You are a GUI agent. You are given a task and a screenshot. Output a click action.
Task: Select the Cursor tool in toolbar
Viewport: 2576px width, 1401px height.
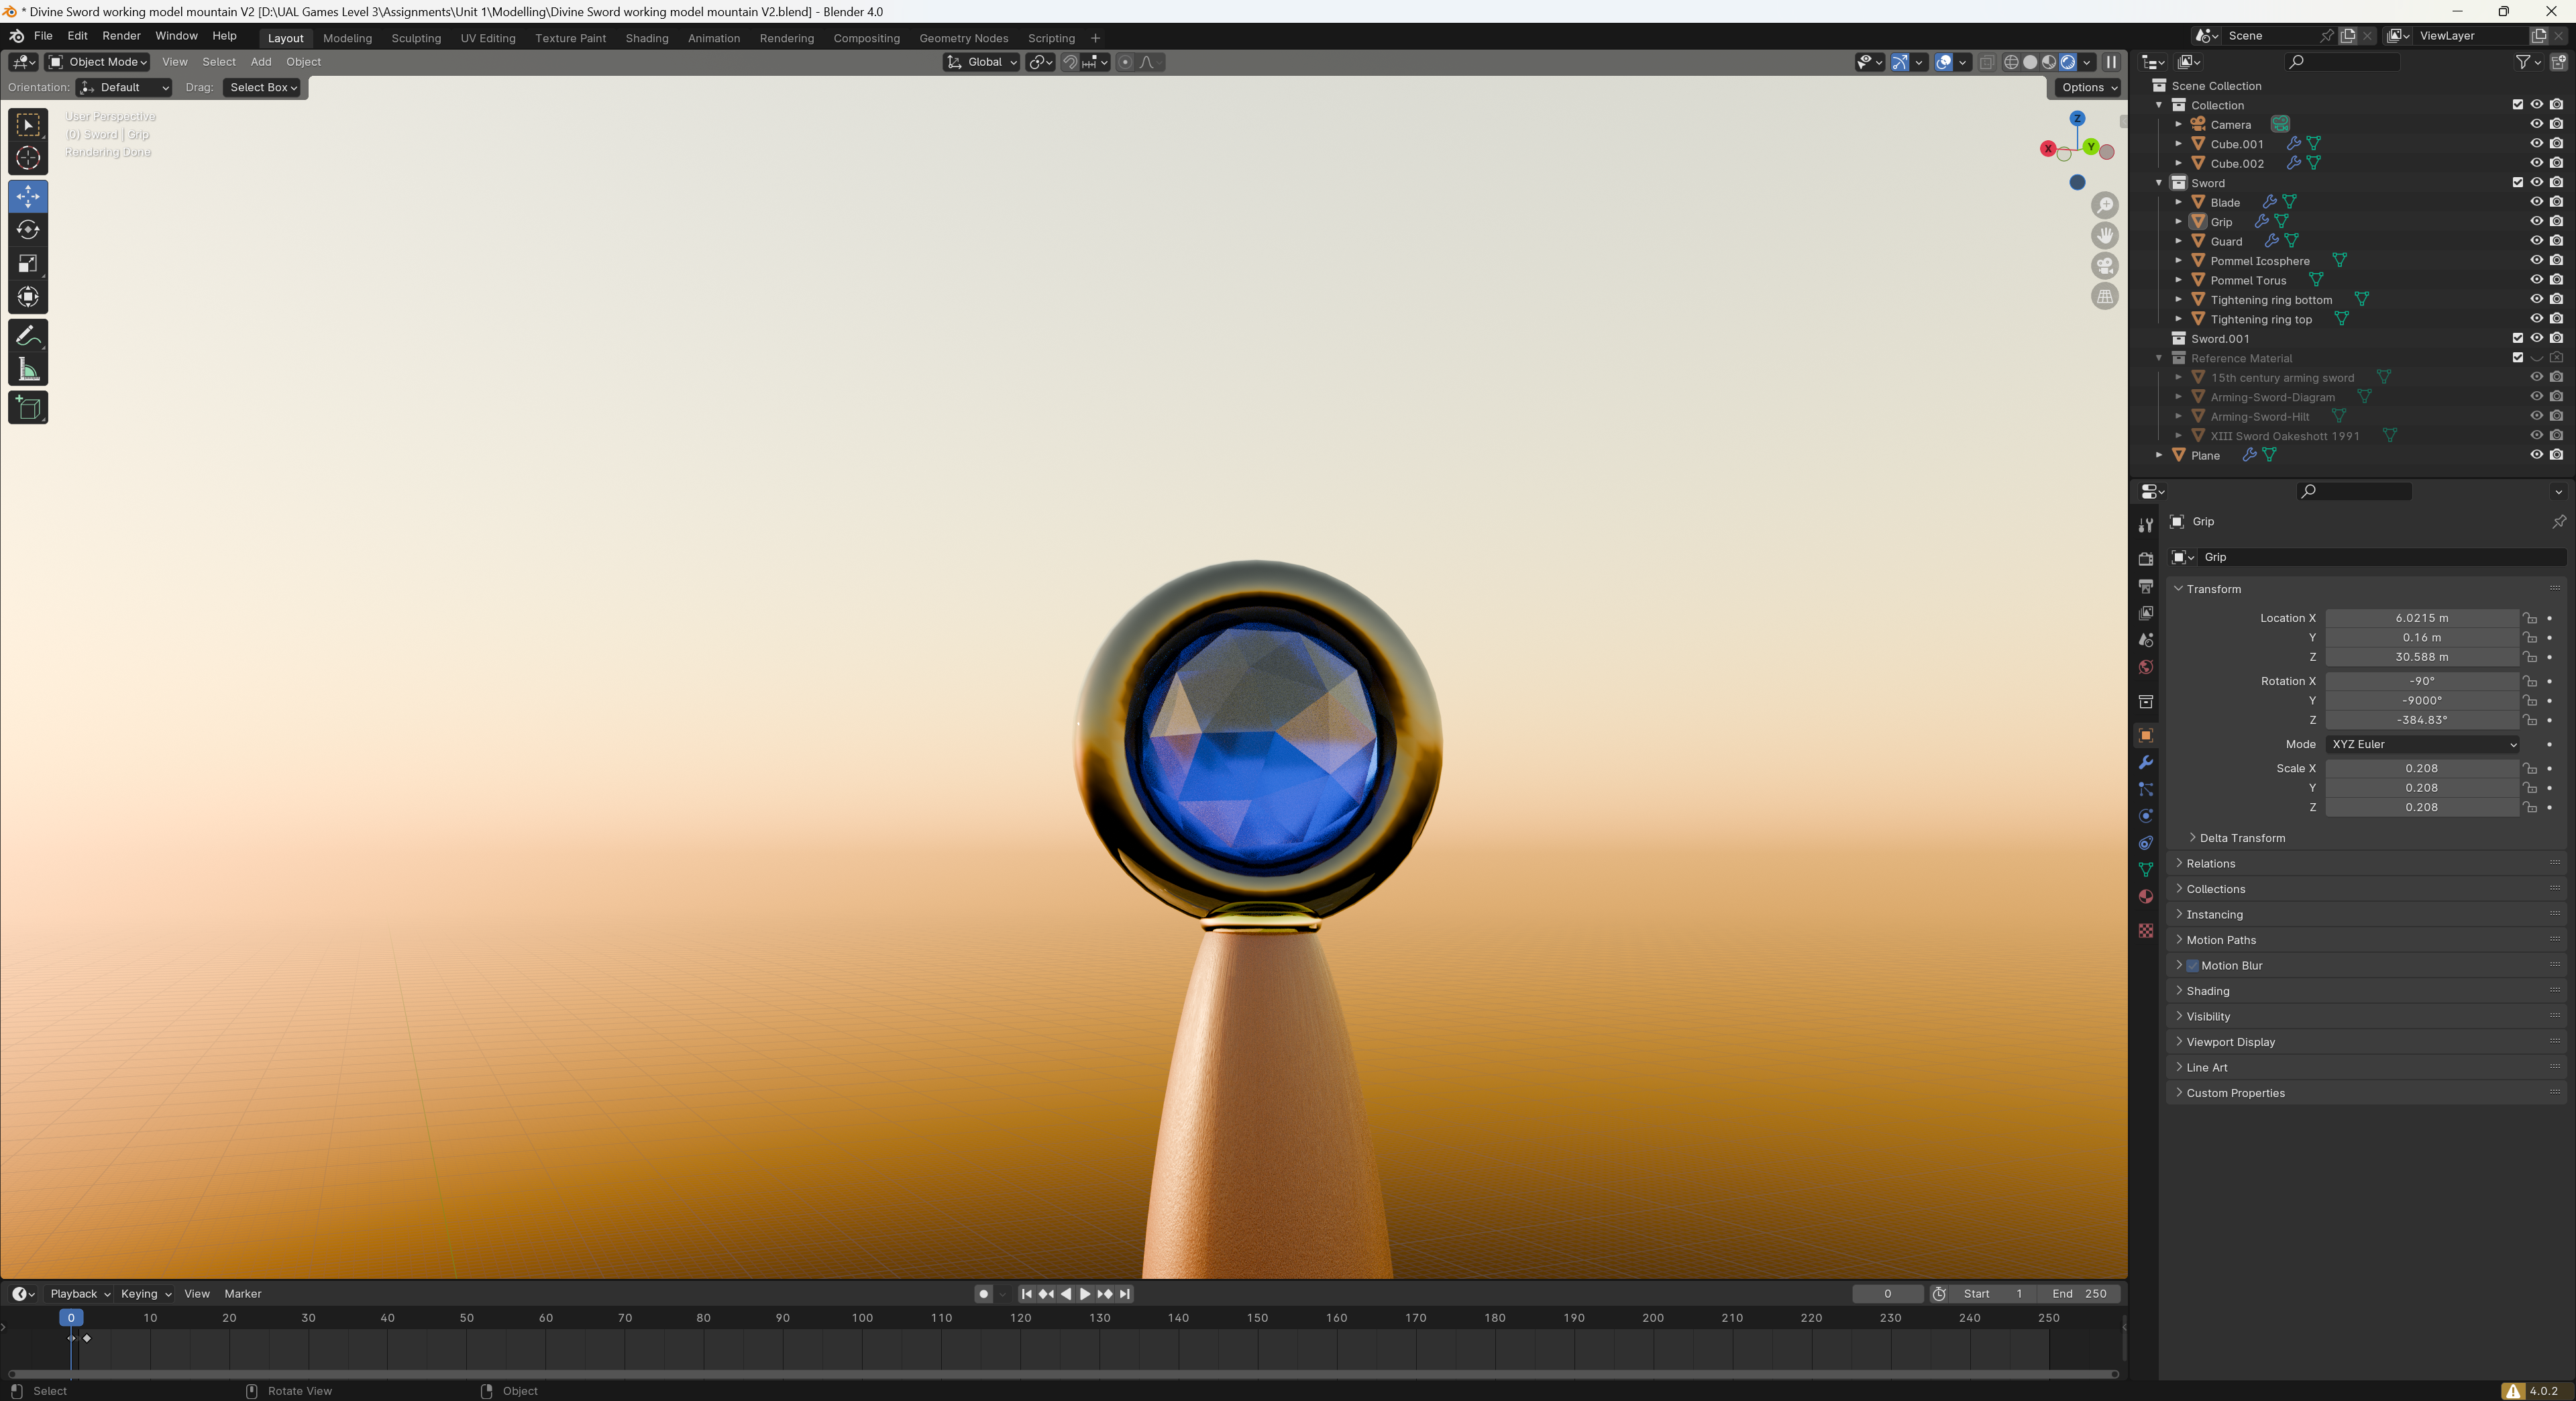click(28, 158)
